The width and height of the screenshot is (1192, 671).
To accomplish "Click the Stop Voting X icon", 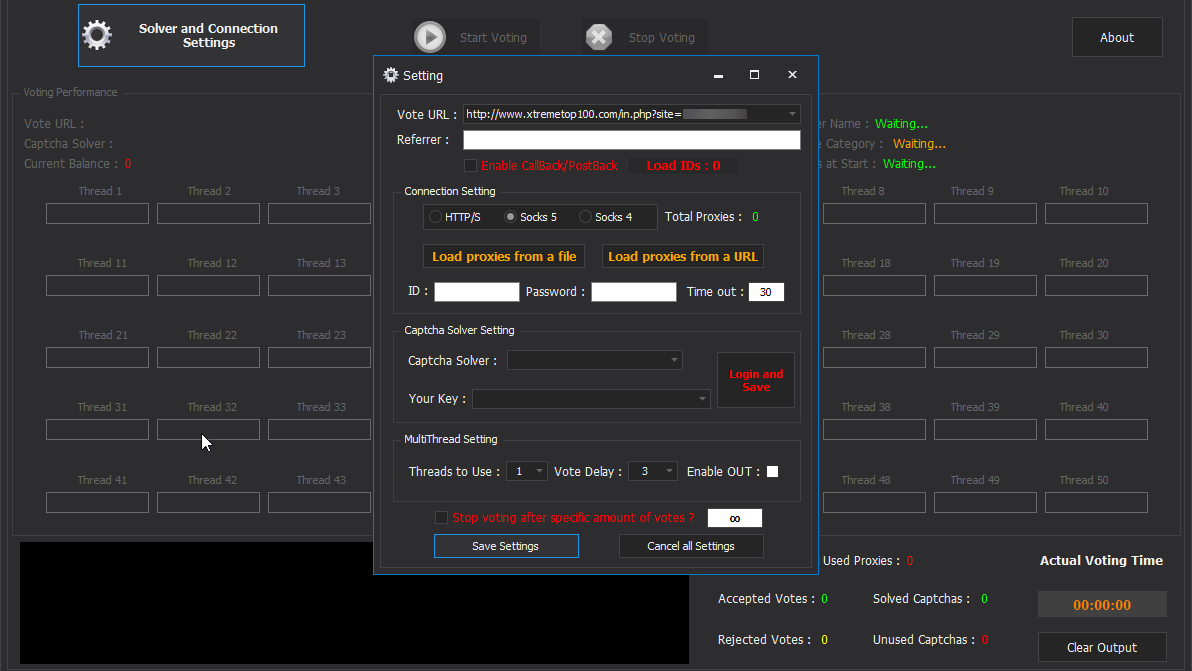I will click(598, 37).
